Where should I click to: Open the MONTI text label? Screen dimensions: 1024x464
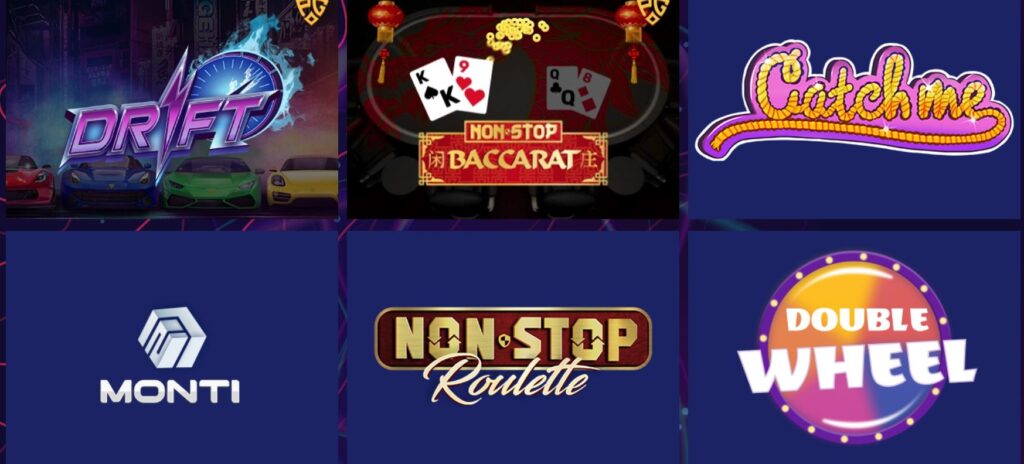[x=170, y=391]
